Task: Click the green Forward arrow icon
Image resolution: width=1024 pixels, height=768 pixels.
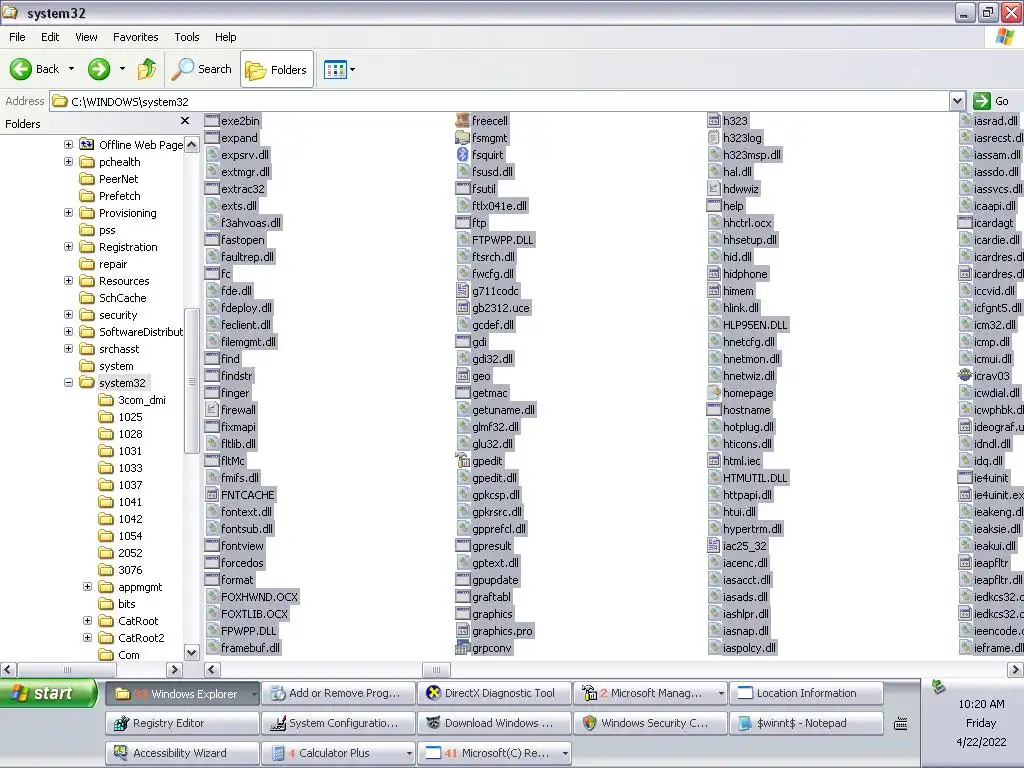Action: [99, 69]
